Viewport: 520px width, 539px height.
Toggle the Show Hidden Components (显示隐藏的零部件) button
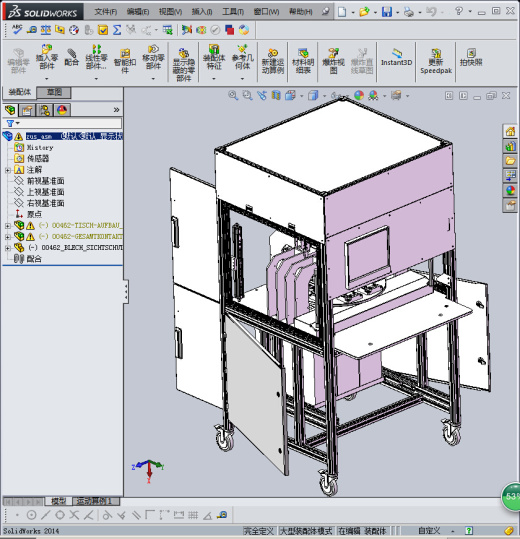pyautogui.click(x=184, y=65)
